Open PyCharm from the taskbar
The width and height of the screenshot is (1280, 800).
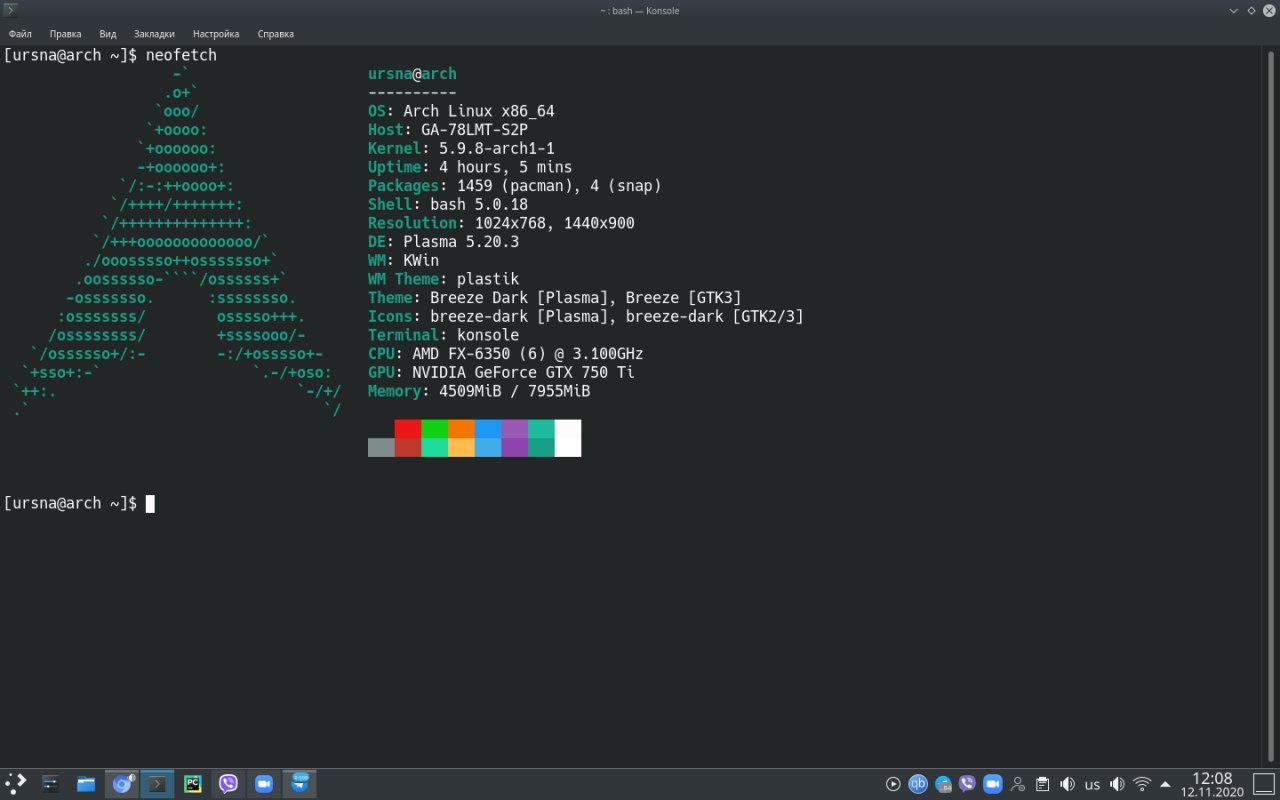pyautogui.click(x=193, y=784)
